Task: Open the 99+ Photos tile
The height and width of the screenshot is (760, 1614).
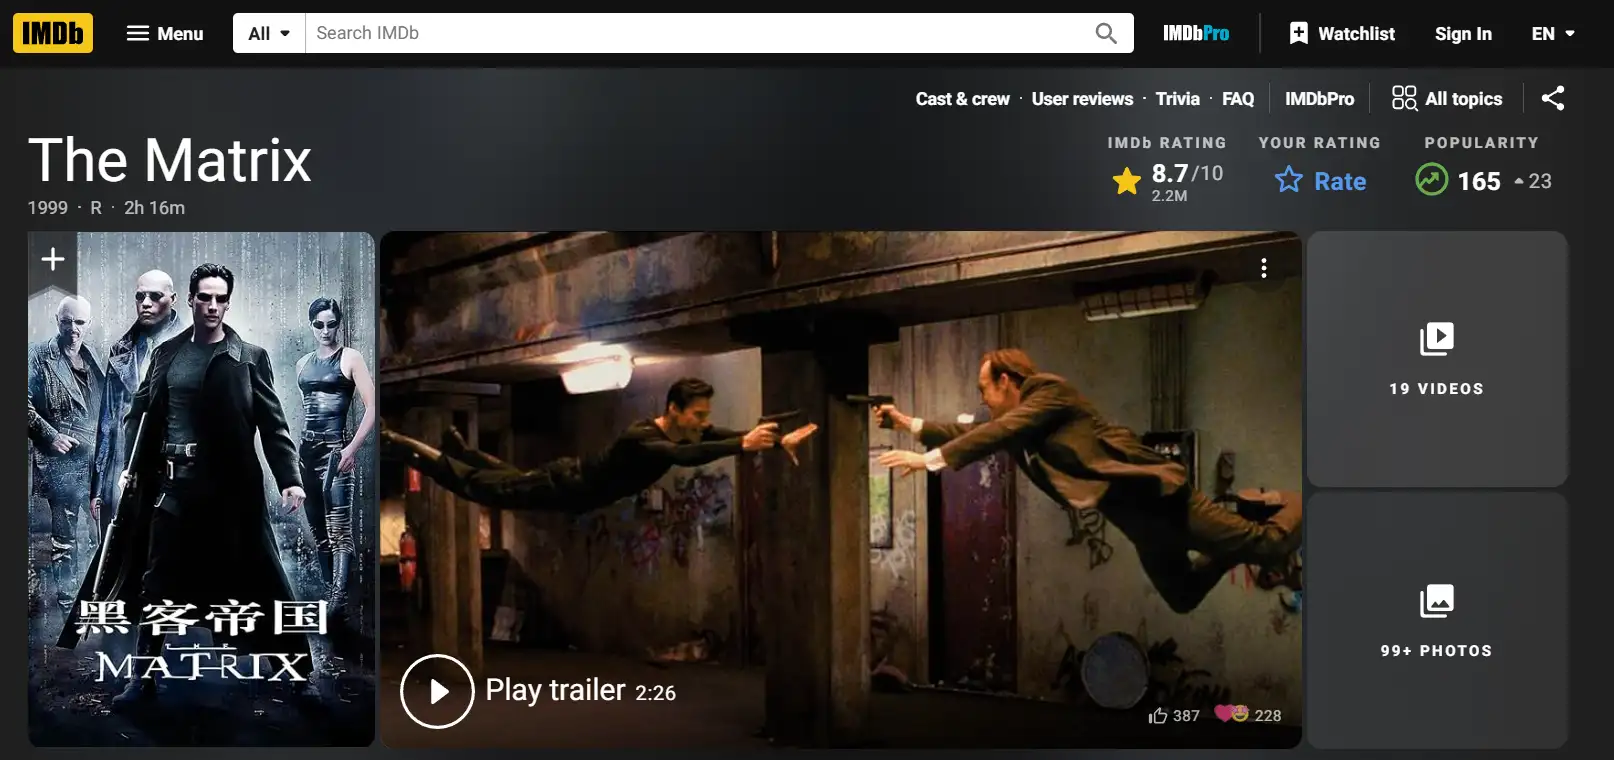Action: (x=1437, y=620)
